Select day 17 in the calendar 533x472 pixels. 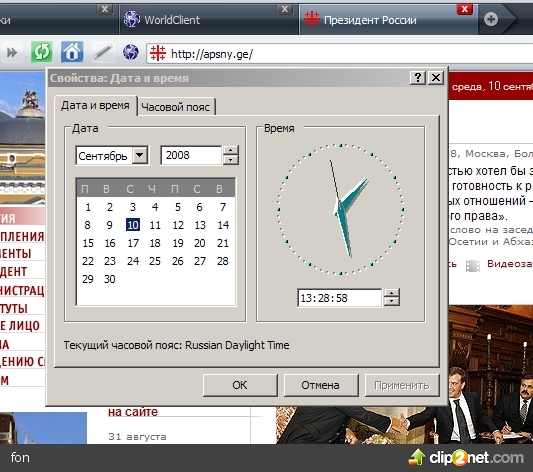point(133,243)
